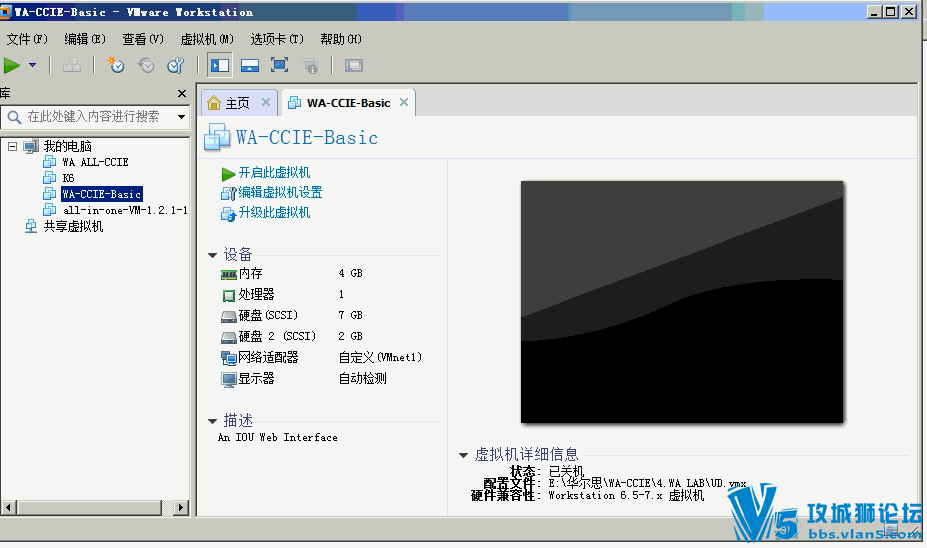
Task: Click library scrollbar right arrow
Action: pos(181,507)
